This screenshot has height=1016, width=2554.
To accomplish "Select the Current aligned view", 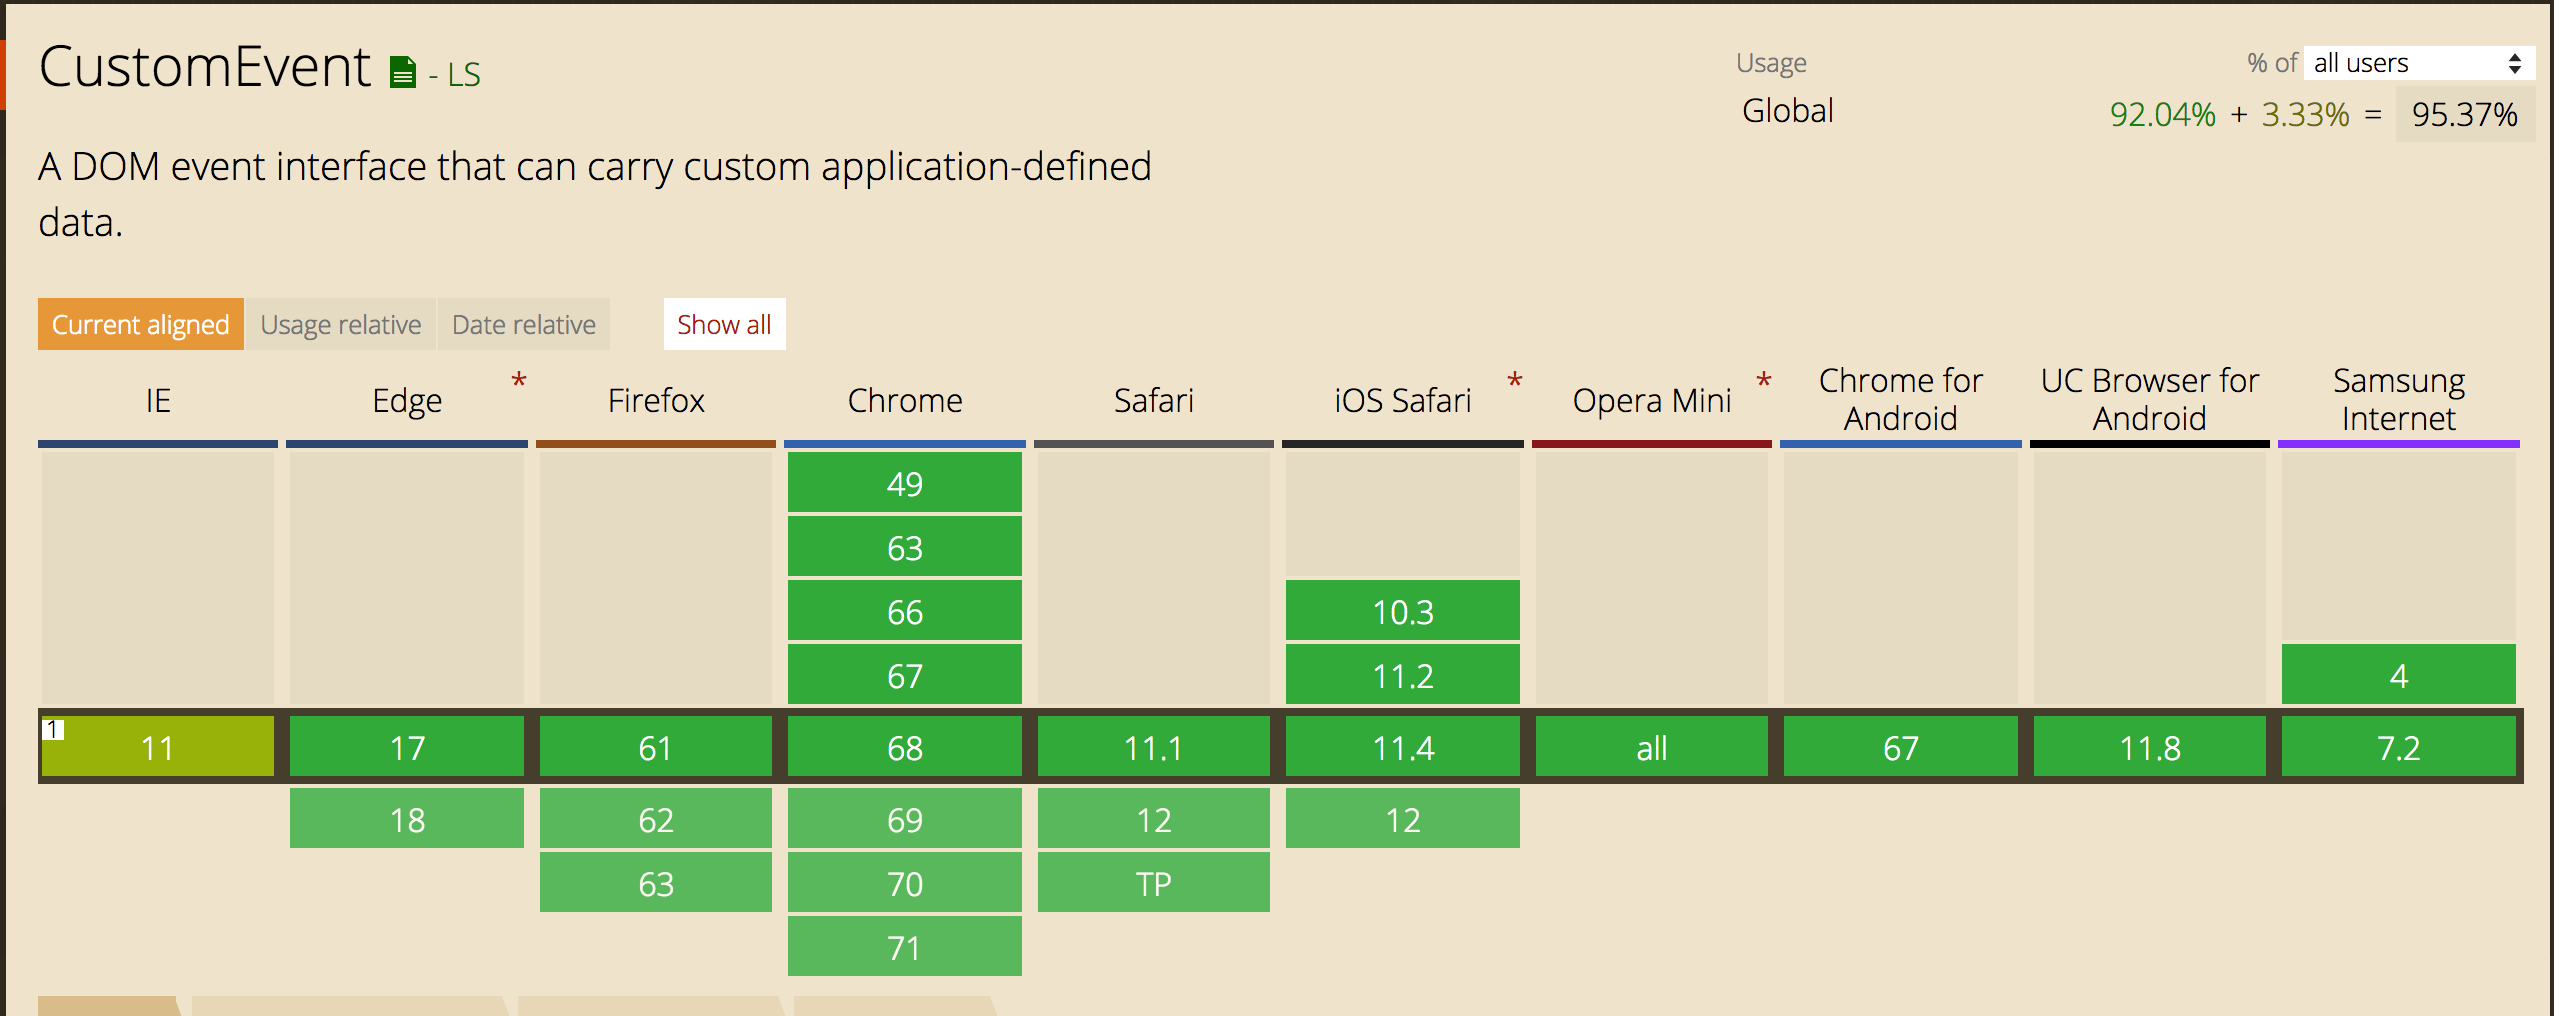I will tap(141, 324).
